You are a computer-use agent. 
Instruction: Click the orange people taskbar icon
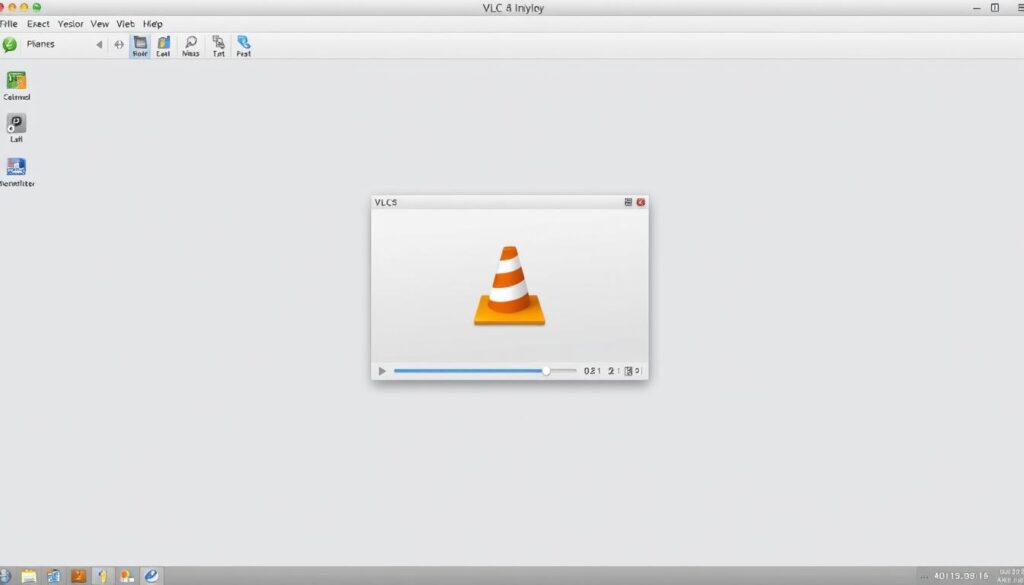[x=127, y=576]
